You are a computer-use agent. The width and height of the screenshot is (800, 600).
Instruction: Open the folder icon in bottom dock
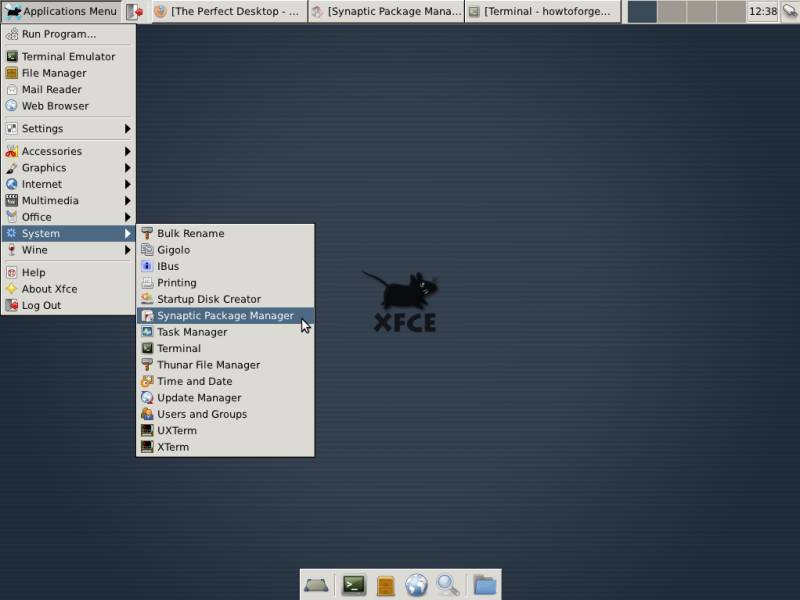tap(485, 585)
